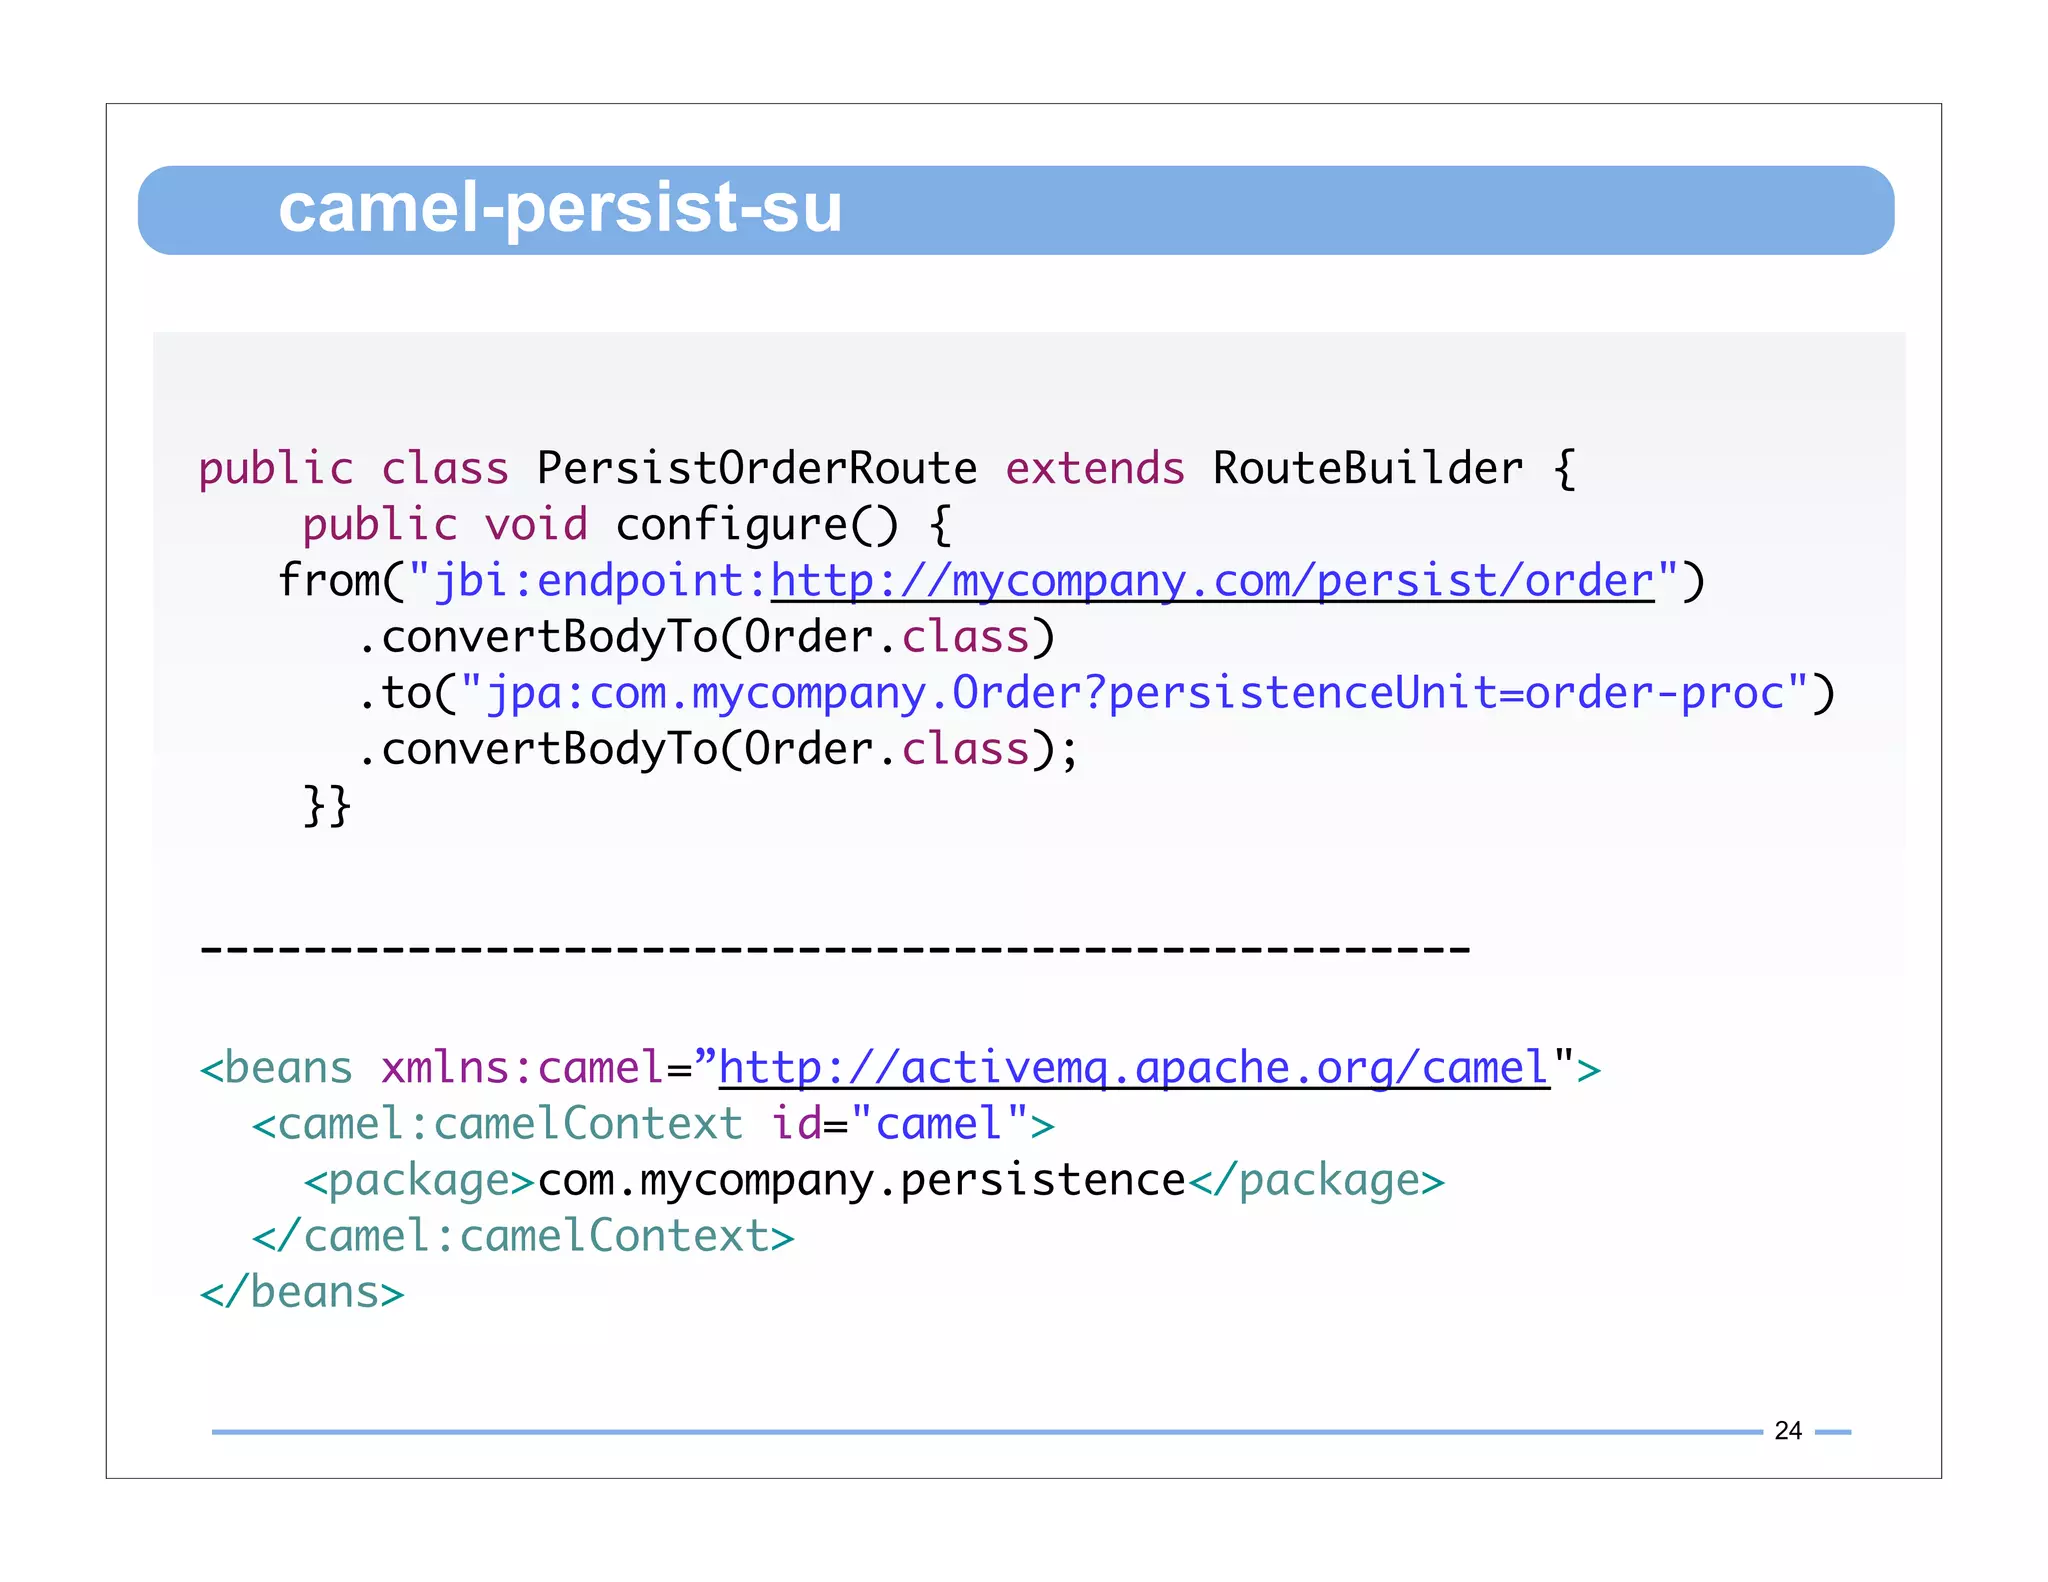Click the camel:camelContext id="camel" tag
The image size is (2048, 1582).
tap(653, 1124)
